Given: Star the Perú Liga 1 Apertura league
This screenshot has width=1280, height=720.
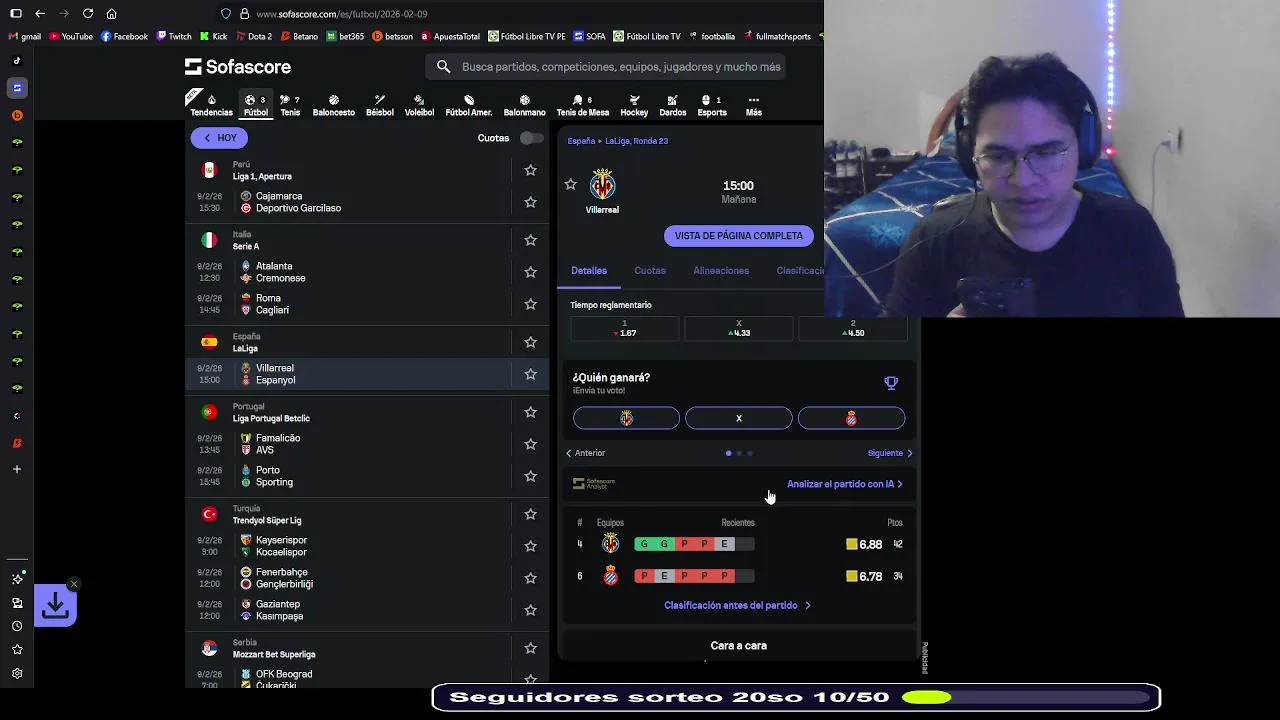Looking at the screenshot, I should 530,170.
